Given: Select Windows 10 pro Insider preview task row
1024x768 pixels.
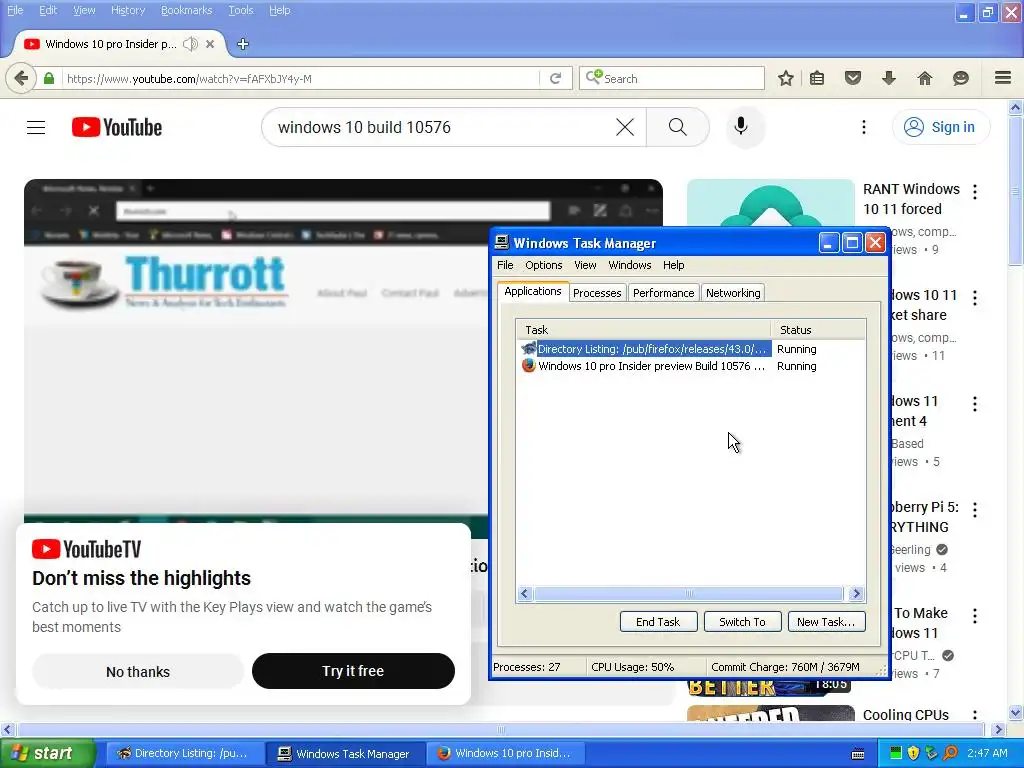Looking at the screenshot, I should (x=693, y=366).
